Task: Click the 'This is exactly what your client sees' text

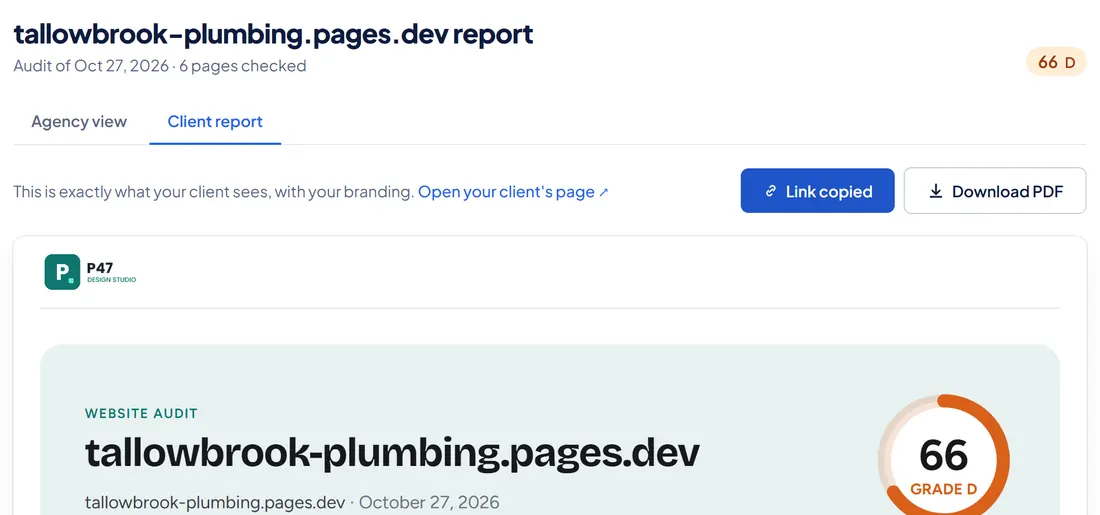Action: pyautogui.click(x=214, y=192)
